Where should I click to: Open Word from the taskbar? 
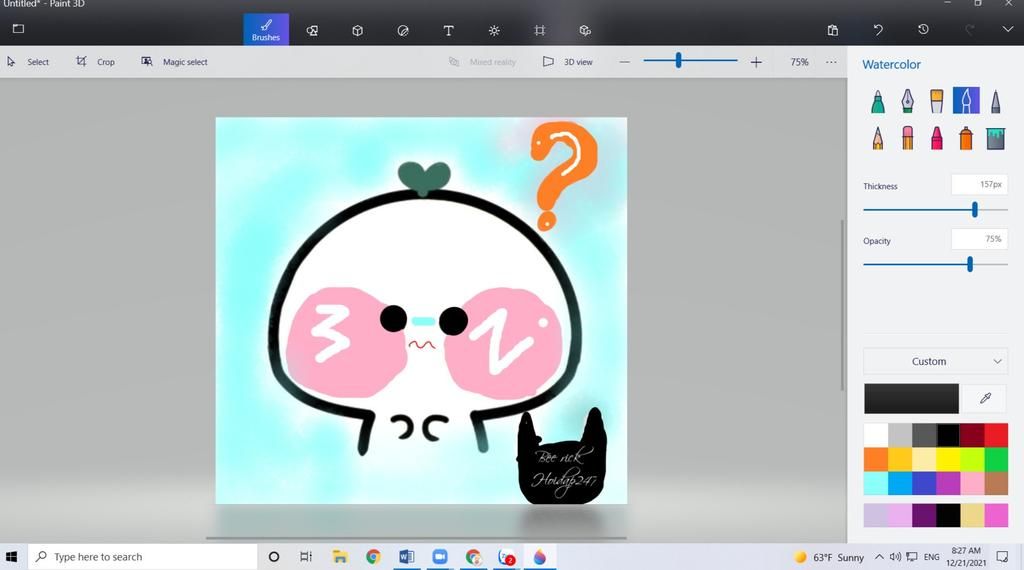[x=406, y=557]
